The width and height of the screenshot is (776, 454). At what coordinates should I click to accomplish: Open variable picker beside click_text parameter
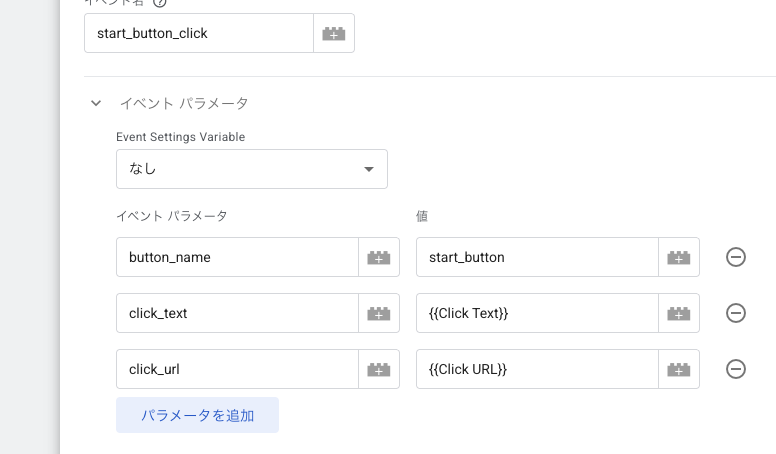point(379,313)
